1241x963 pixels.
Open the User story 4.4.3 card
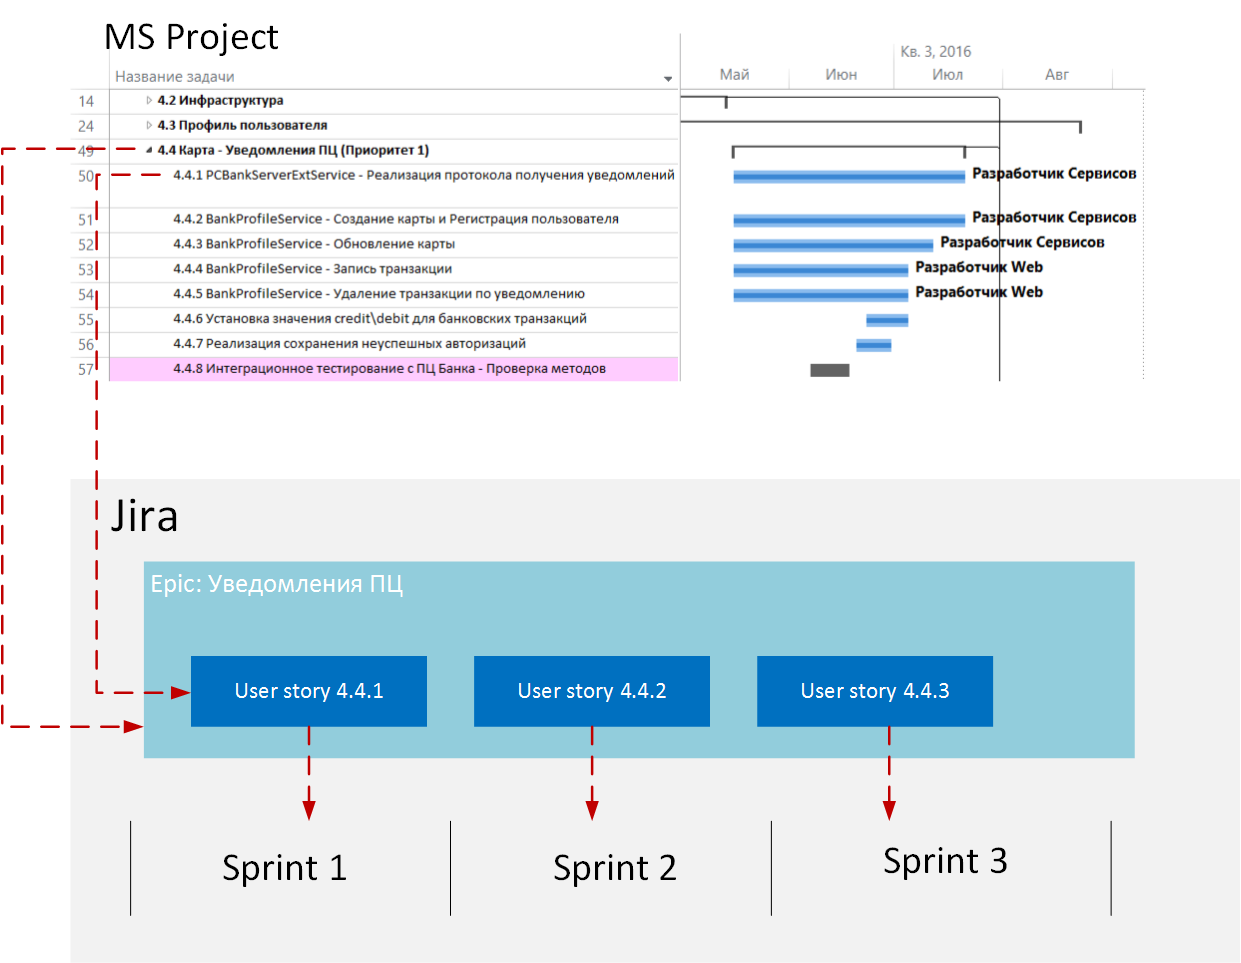coord(875,691)
